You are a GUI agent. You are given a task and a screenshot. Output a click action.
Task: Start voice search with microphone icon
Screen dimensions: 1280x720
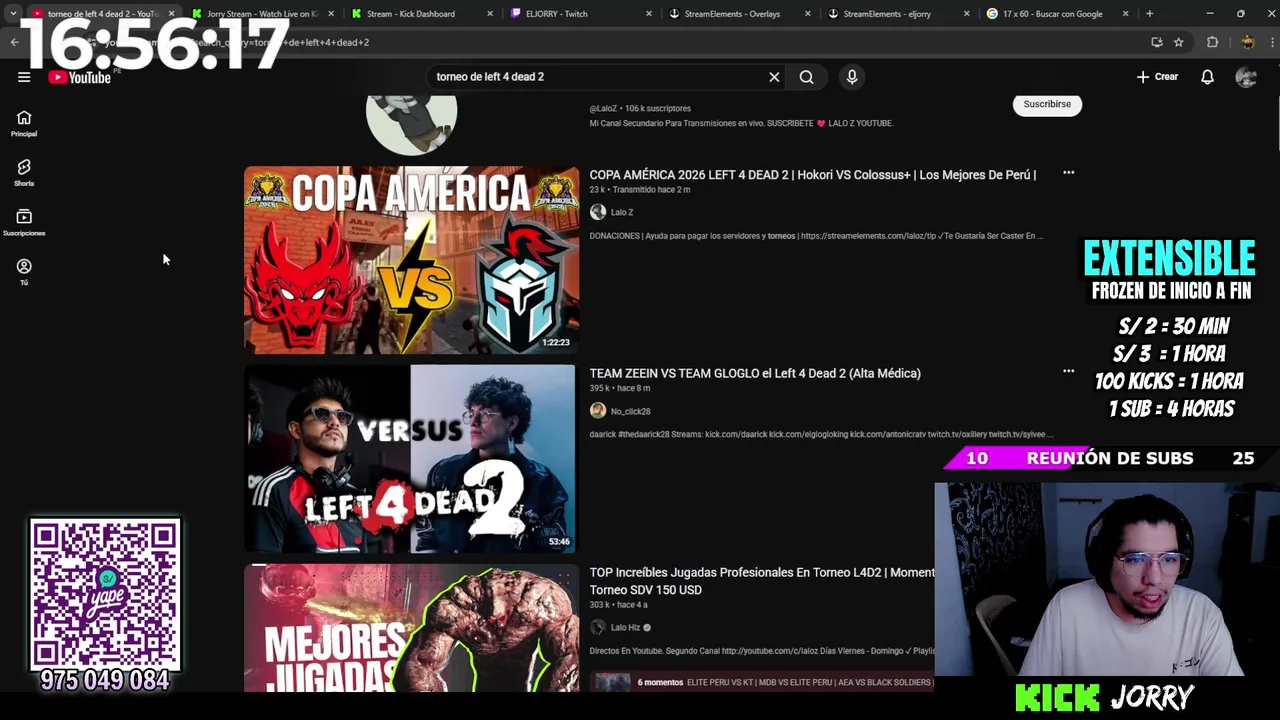pyautogui.click(x=852, y=77)
